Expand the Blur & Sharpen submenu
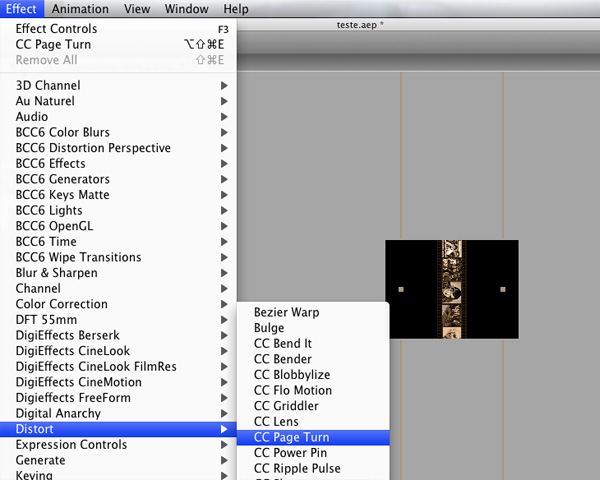The height and width of the screenshot is (480, 600). pyautogui.click(x=57, y=273)
